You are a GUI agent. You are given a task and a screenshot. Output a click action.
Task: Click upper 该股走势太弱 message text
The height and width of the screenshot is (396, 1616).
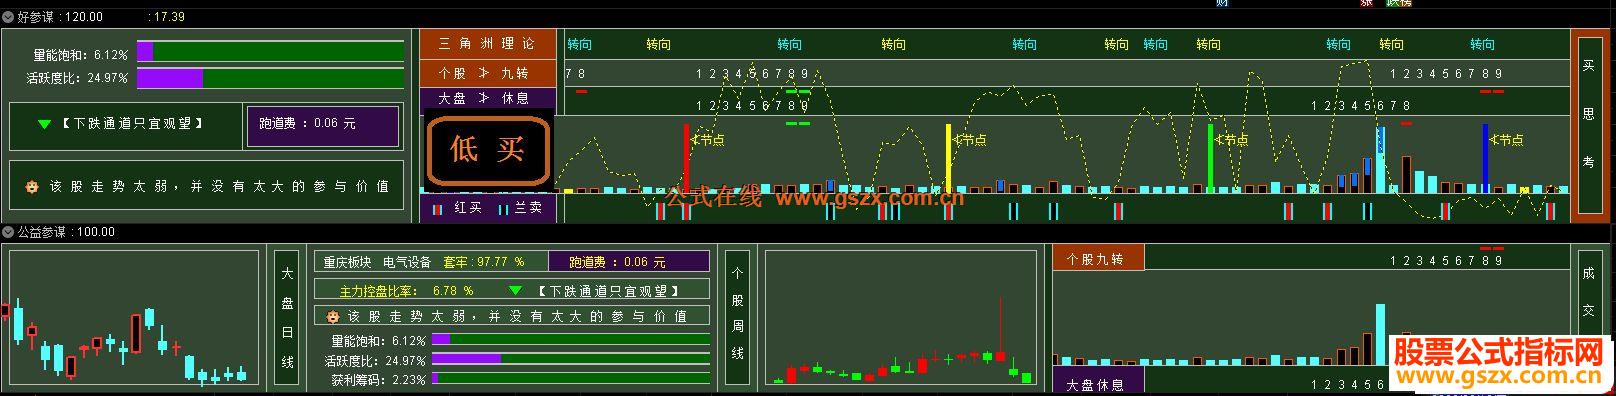pos(219,186)
